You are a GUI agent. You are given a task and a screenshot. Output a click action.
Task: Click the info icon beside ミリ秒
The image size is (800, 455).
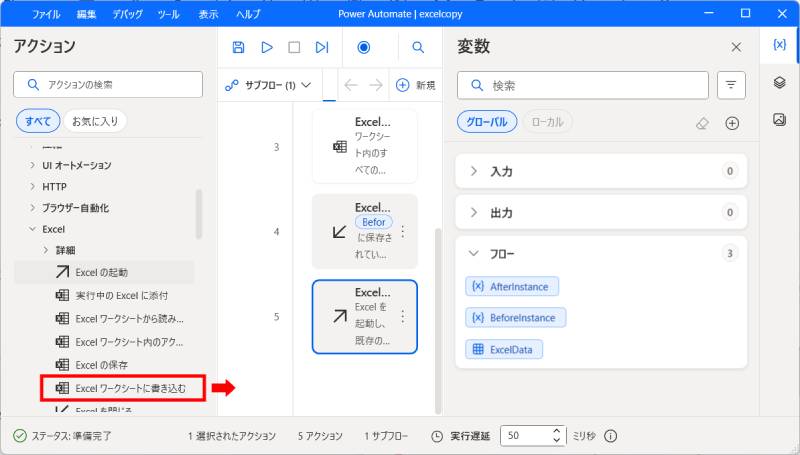(611, 436)
